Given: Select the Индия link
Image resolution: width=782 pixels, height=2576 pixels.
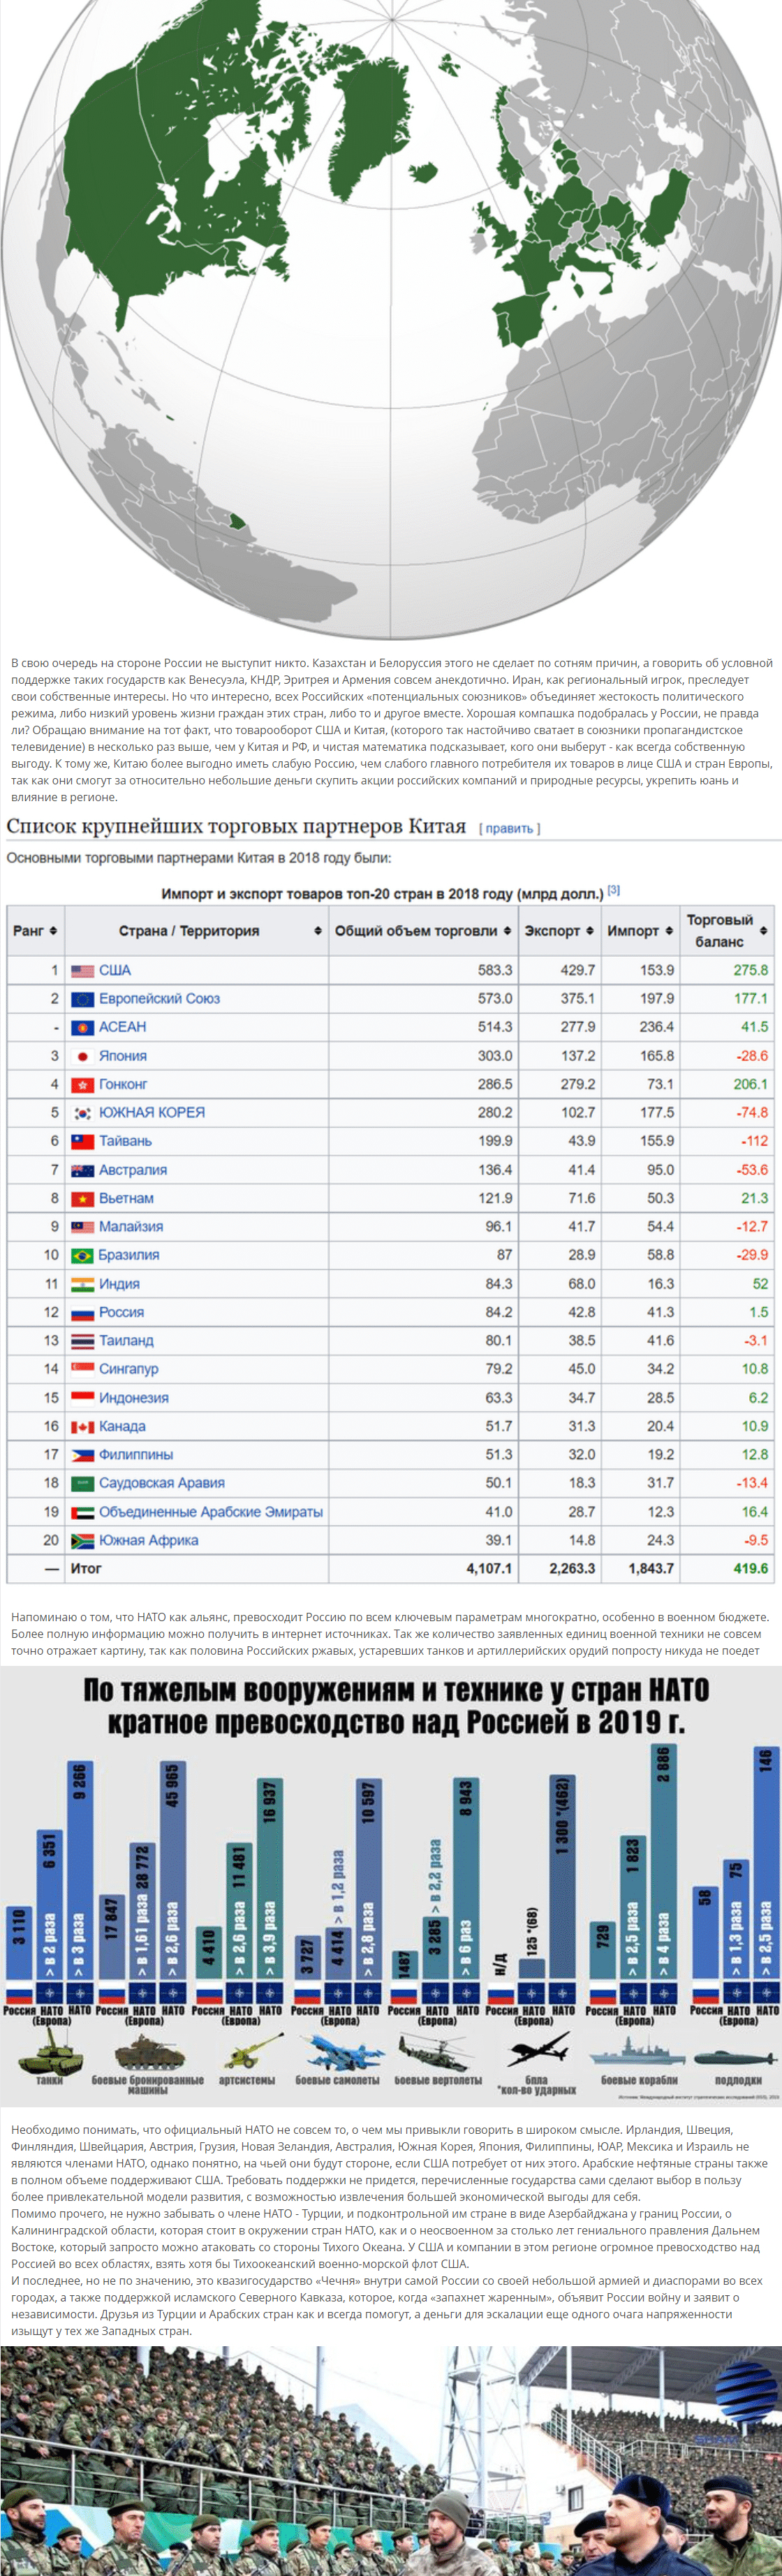Looking at the screenshot, I should point(119,1284).
